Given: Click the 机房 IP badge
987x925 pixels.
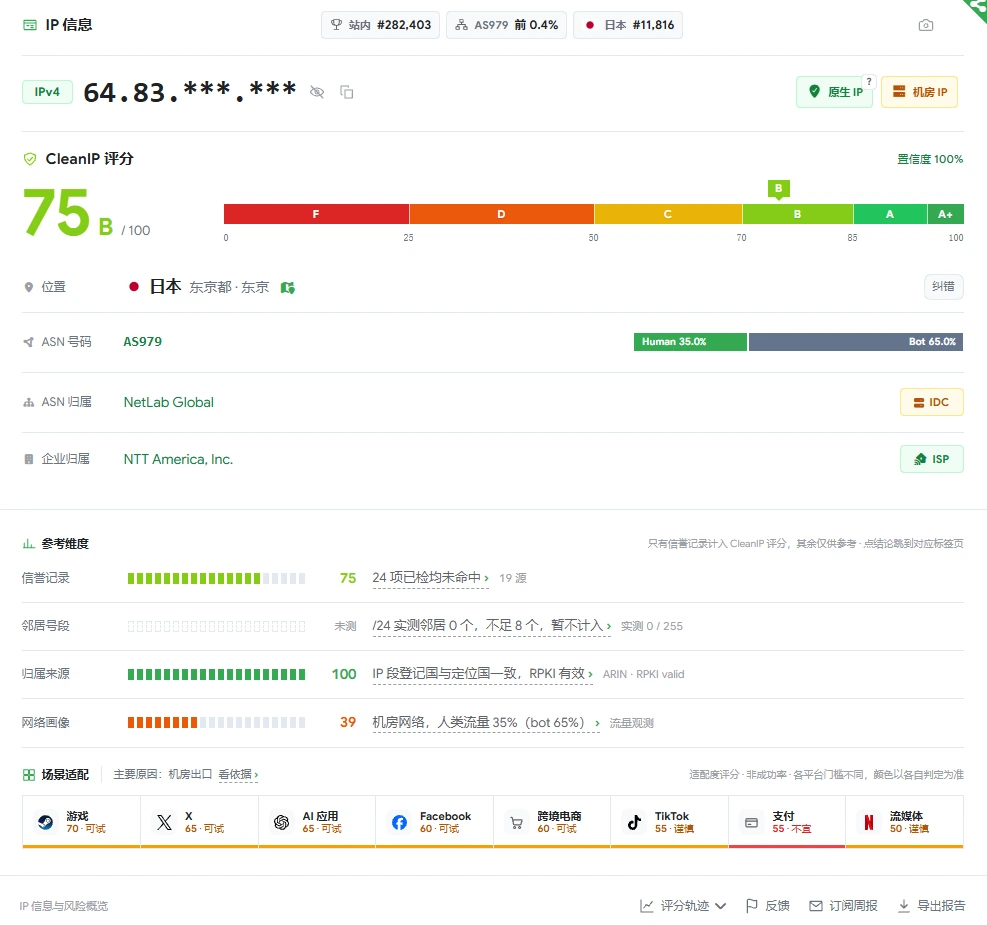Looking at the screenshot, I should [919, 92].
